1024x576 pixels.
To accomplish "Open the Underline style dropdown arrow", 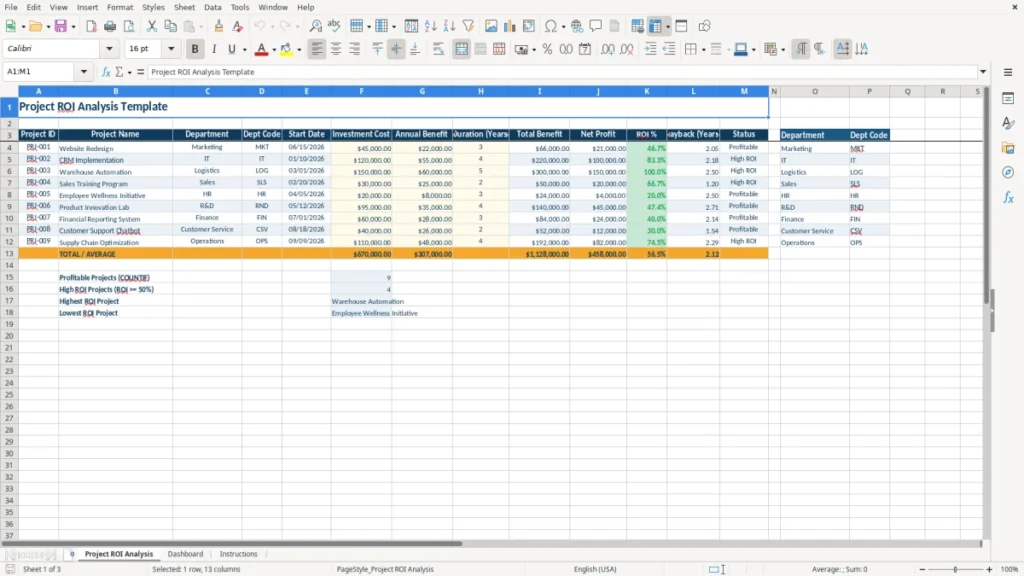I will (x=245, y=50).
